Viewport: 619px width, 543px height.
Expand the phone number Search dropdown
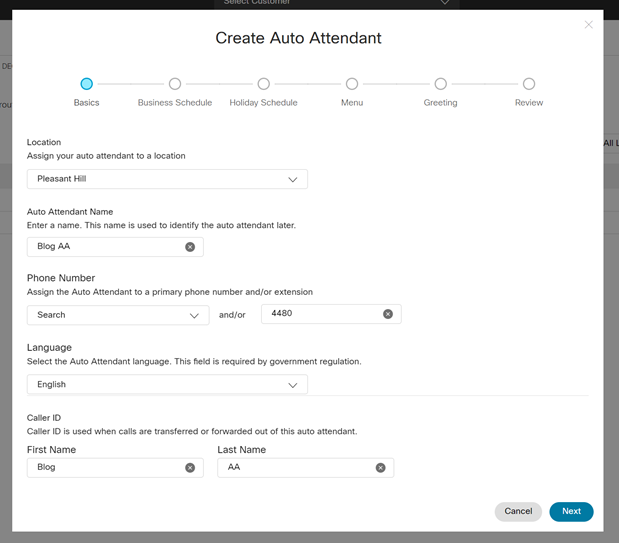pyautogui.click(x=118, y=315)
